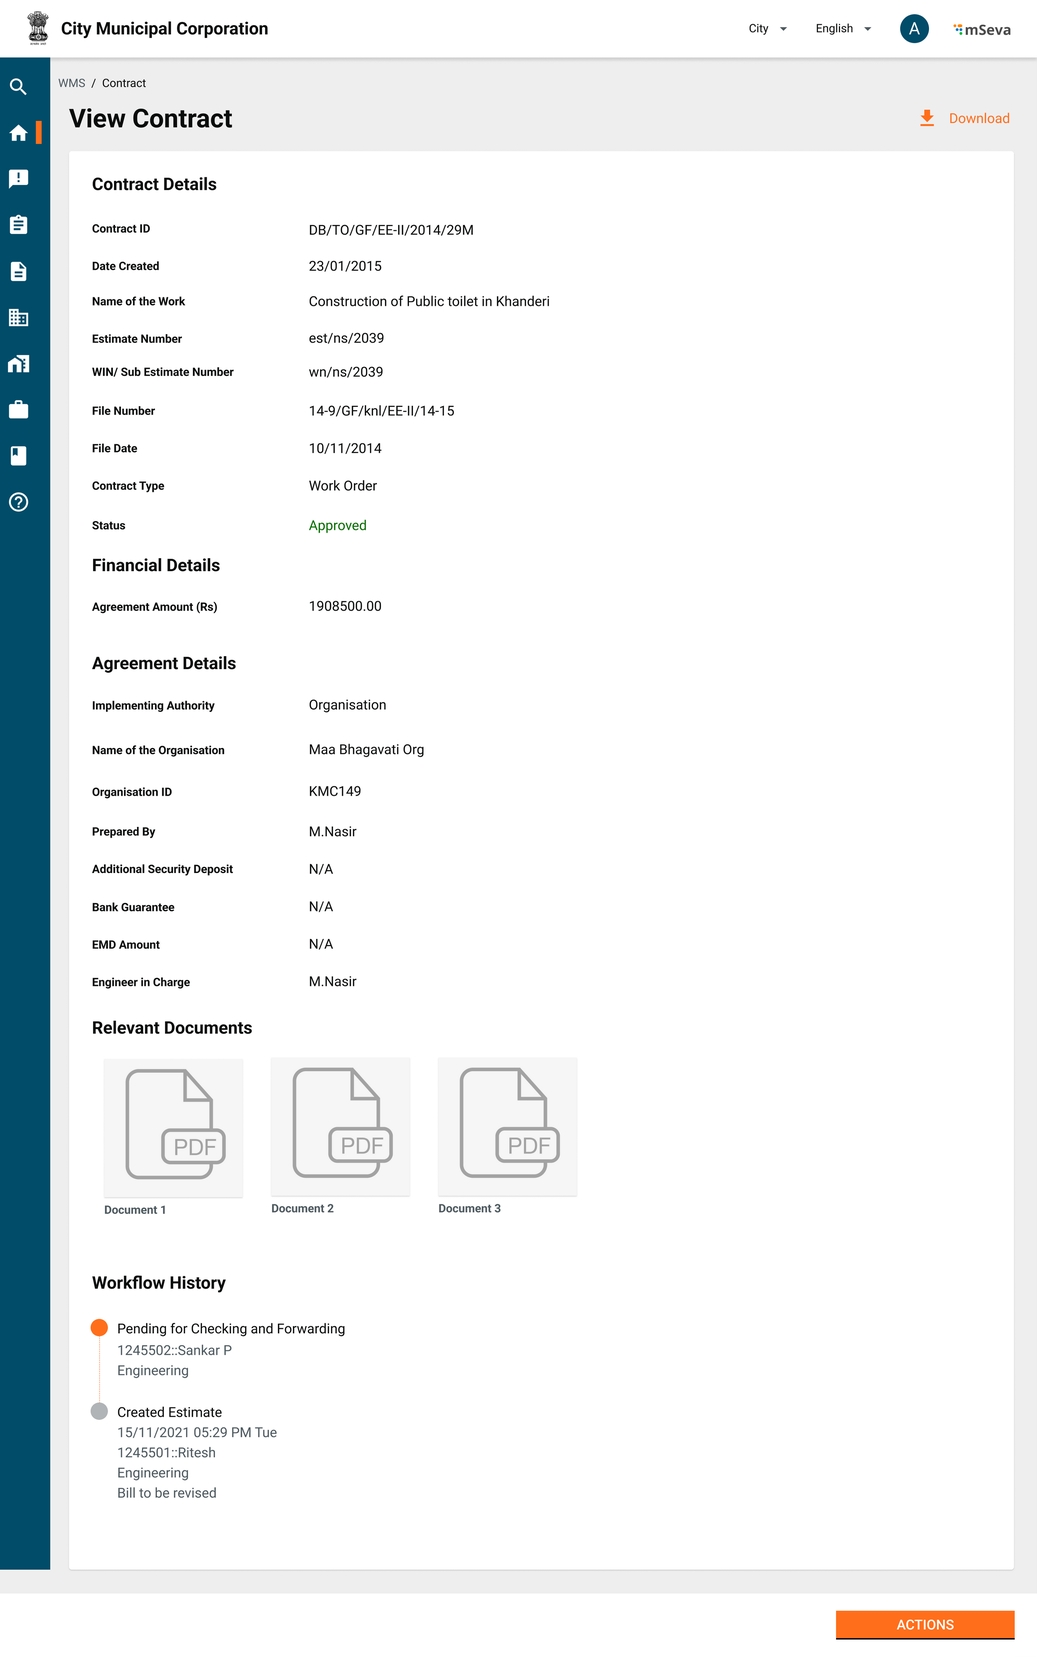
Task: Go to WMS breadcrumb link
Action: pos(71,83)
